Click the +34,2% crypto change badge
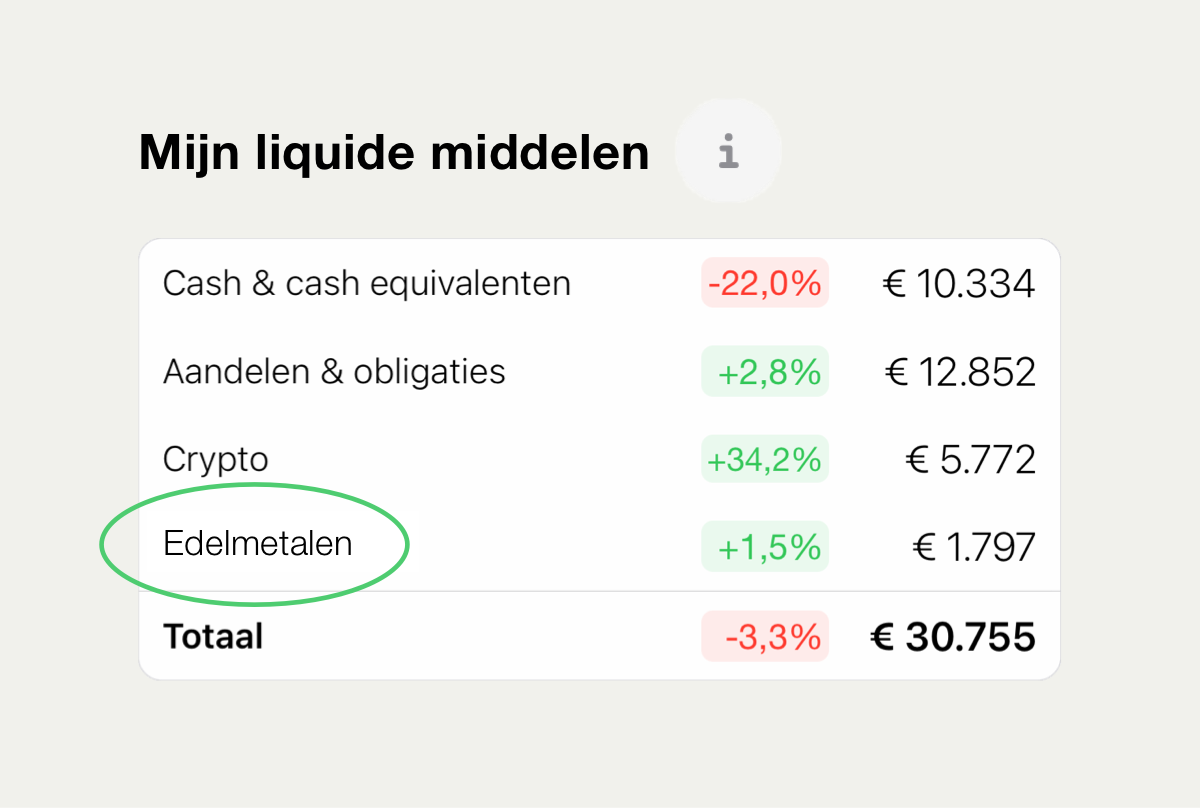Viewport: 1200px width, 808px height. [765, 460]
